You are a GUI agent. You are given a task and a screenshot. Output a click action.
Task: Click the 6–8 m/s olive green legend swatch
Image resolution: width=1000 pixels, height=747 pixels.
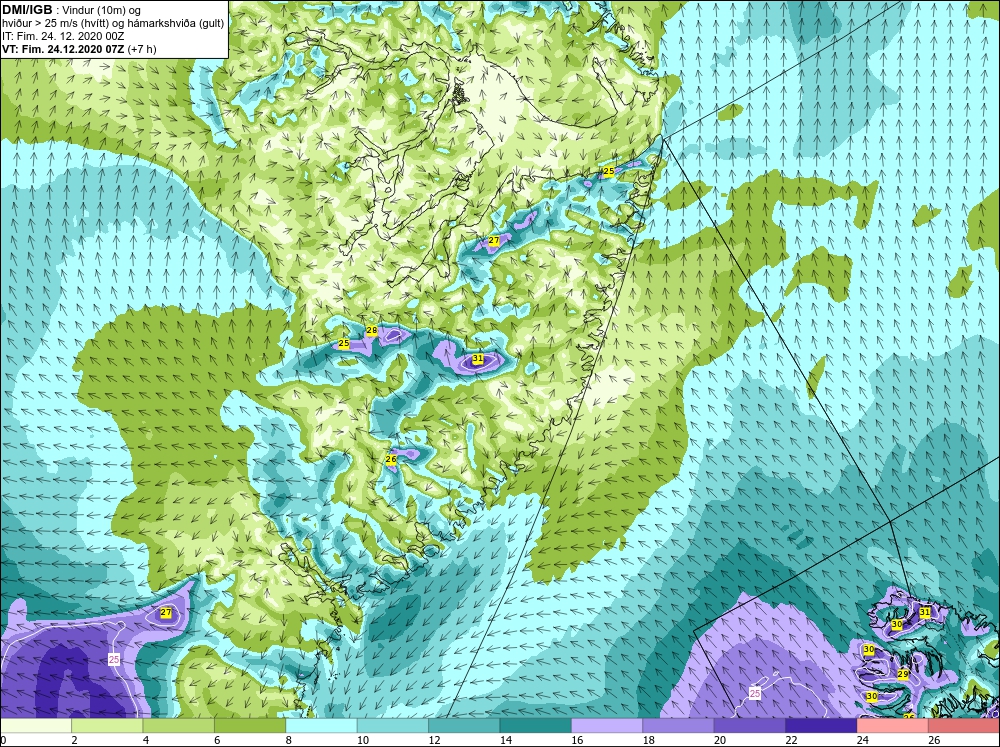[x=250, y=726]
